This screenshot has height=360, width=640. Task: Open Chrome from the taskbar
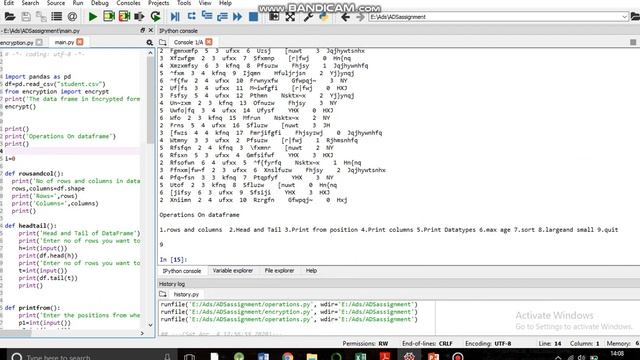point(287,357)
